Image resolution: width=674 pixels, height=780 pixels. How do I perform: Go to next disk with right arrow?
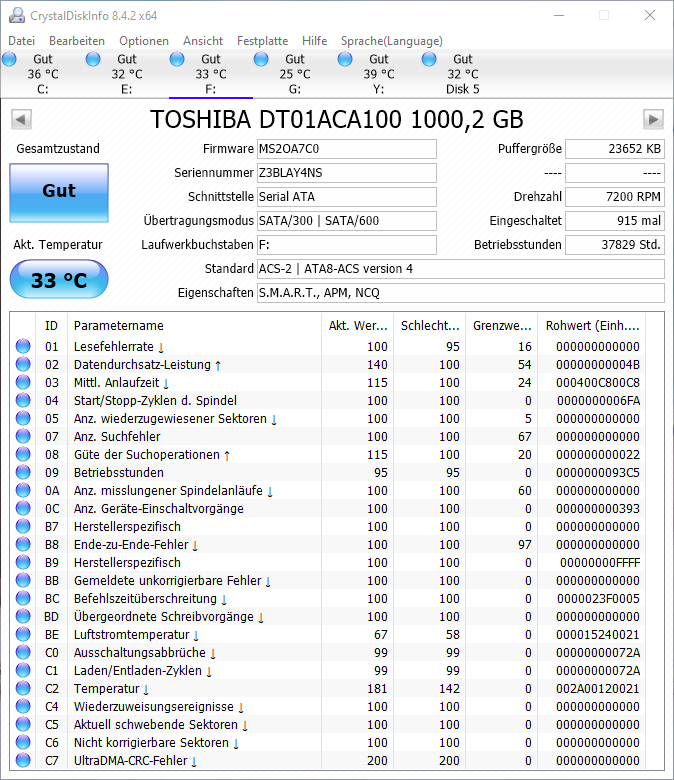click(x=653, y=119)
